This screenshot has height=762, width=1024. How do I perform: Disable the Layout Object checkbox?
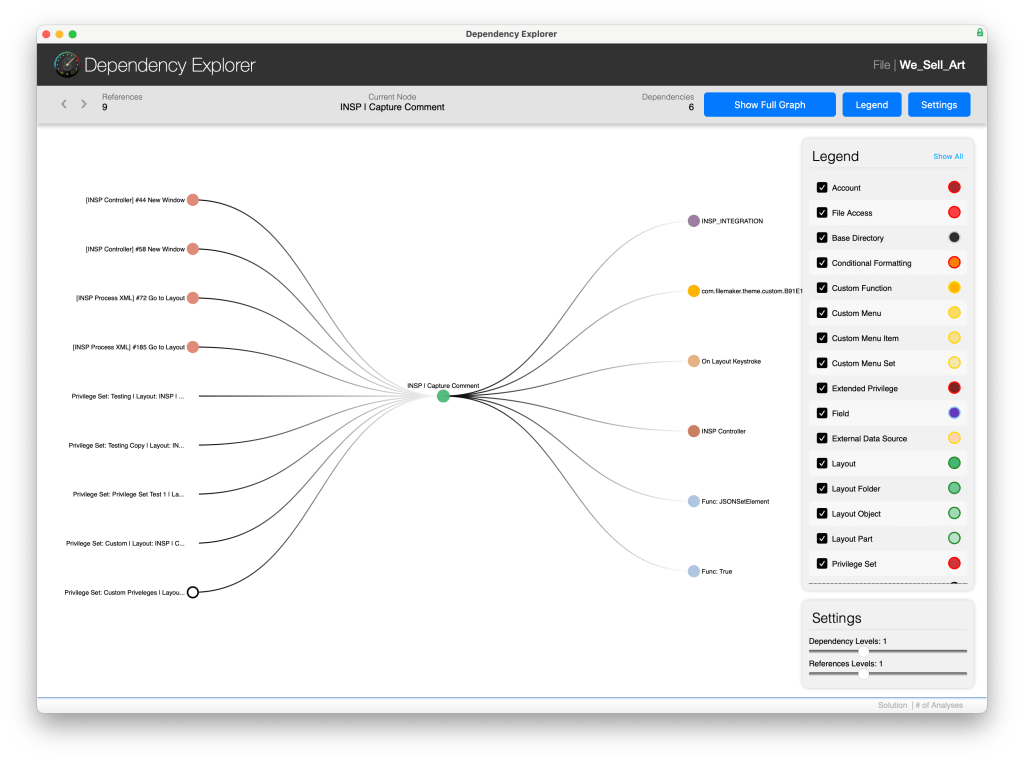click(822, 514)
